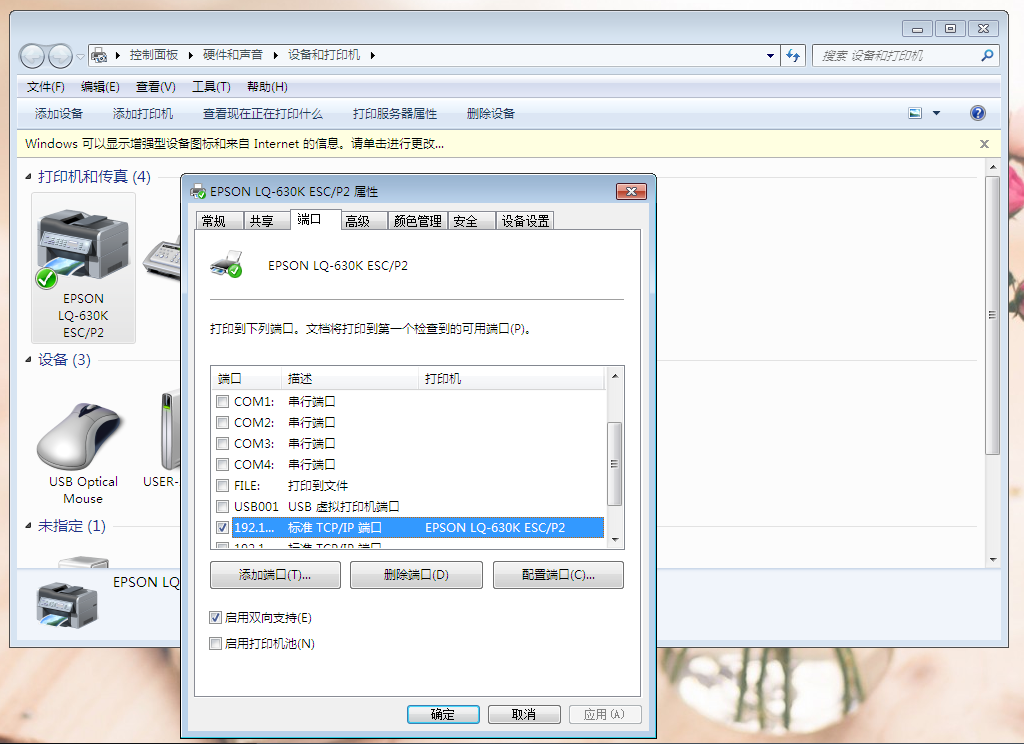
Task: Click 查看现在正在打印什么 in toolbar
Action: (x=263, y=114)
